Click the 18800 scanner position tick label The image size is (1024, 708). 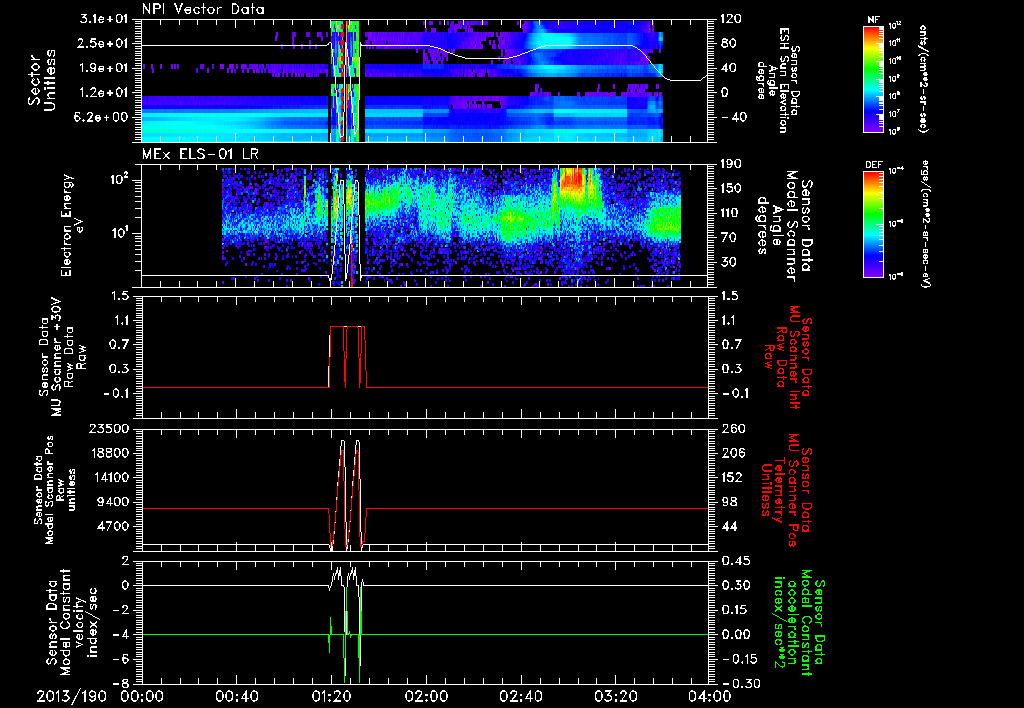click(108, 453)
